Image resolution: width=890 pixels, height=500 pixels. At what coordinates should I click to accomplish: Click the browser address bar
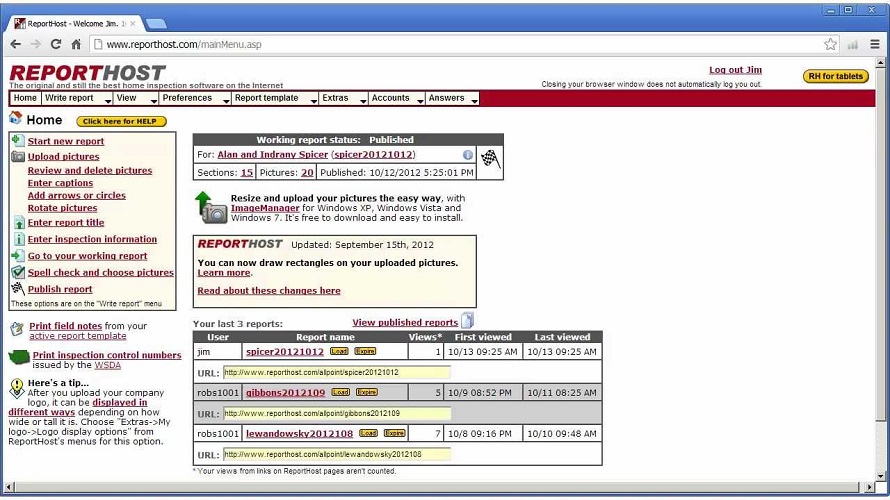(x=463, y=44)
